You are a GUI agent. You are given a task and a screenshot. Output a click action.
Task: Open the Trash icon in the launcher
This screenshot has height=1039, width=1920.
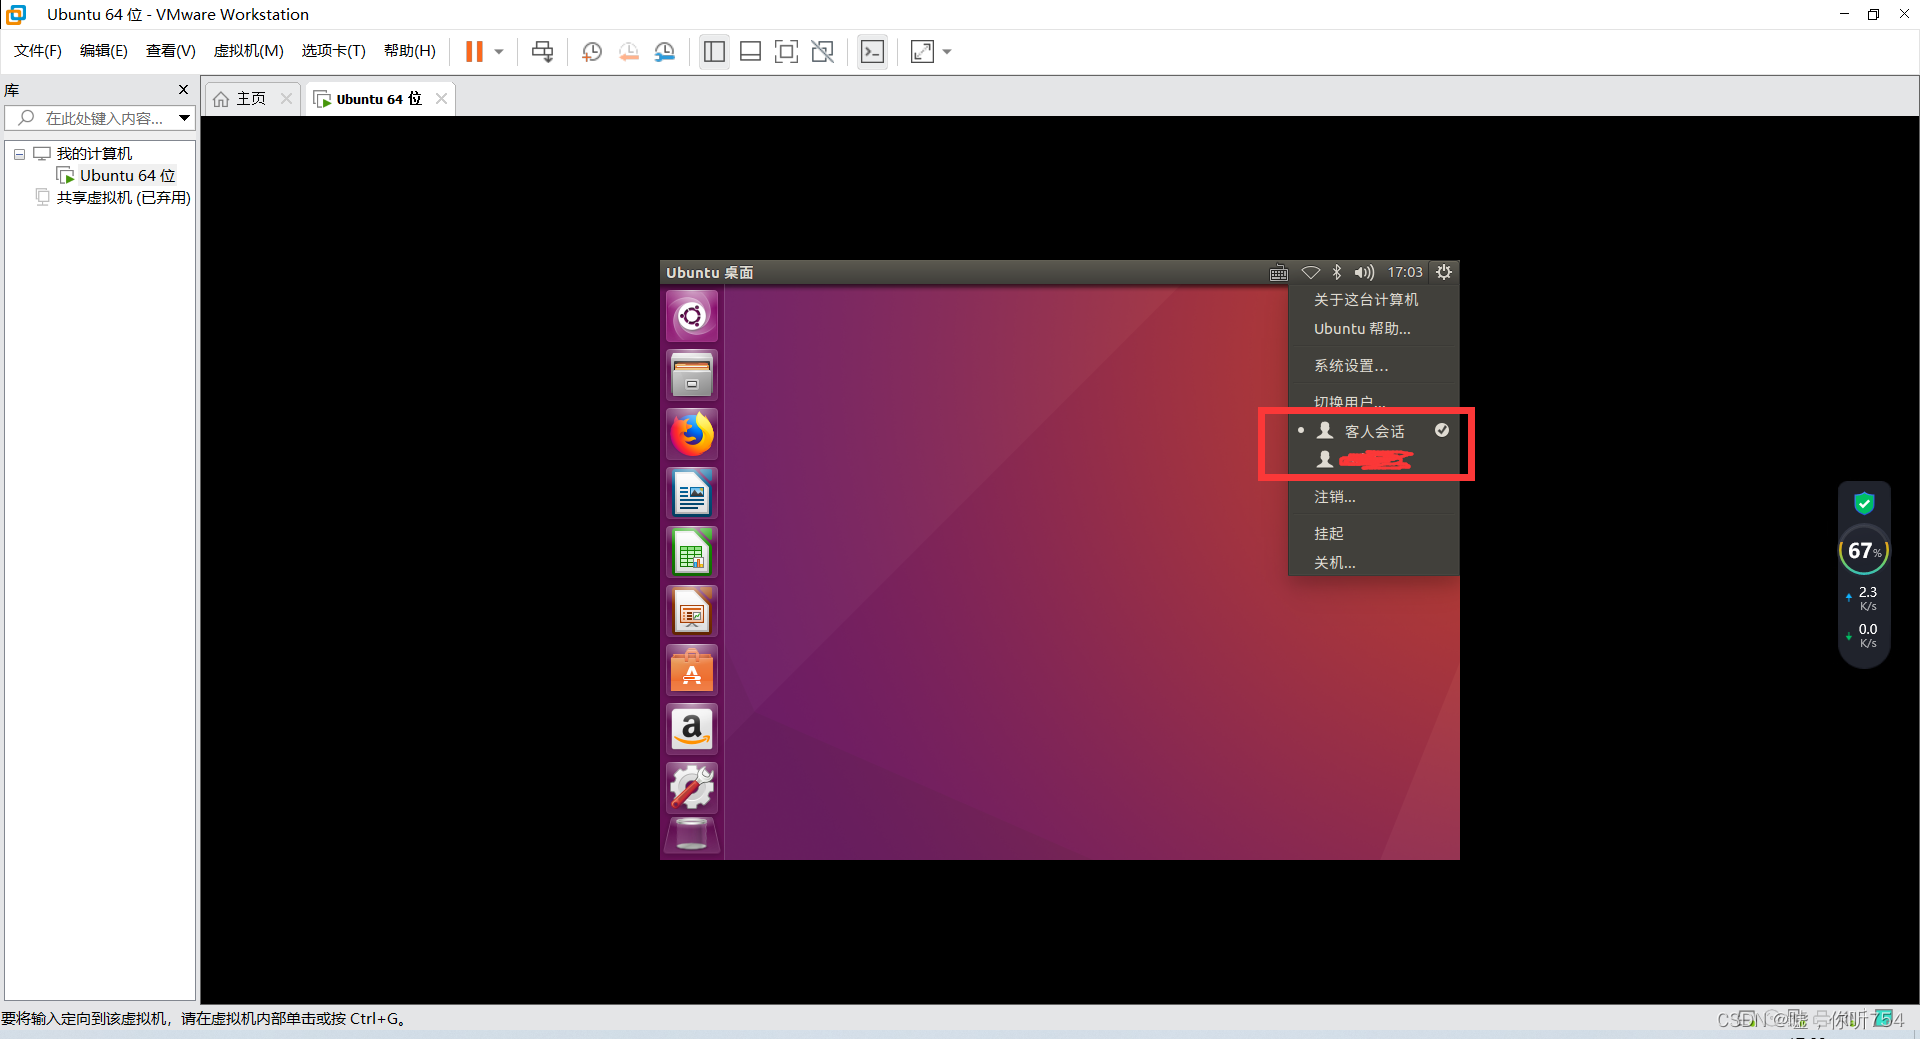tap(692, 835)
